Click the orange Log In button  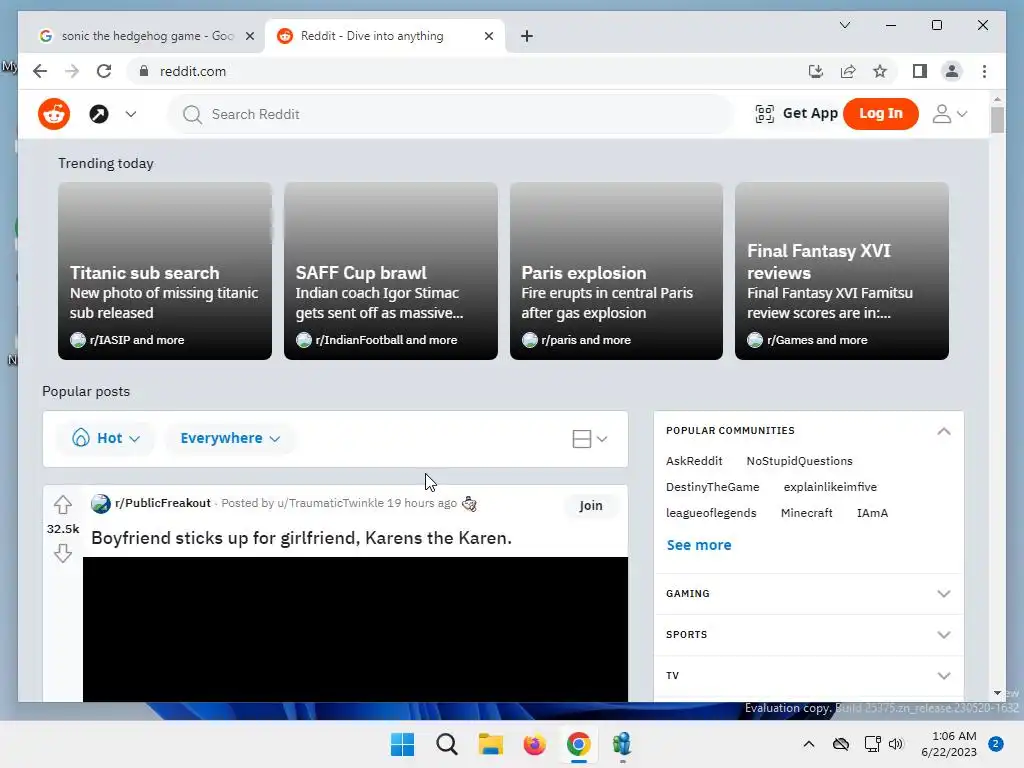click(880, 114)
